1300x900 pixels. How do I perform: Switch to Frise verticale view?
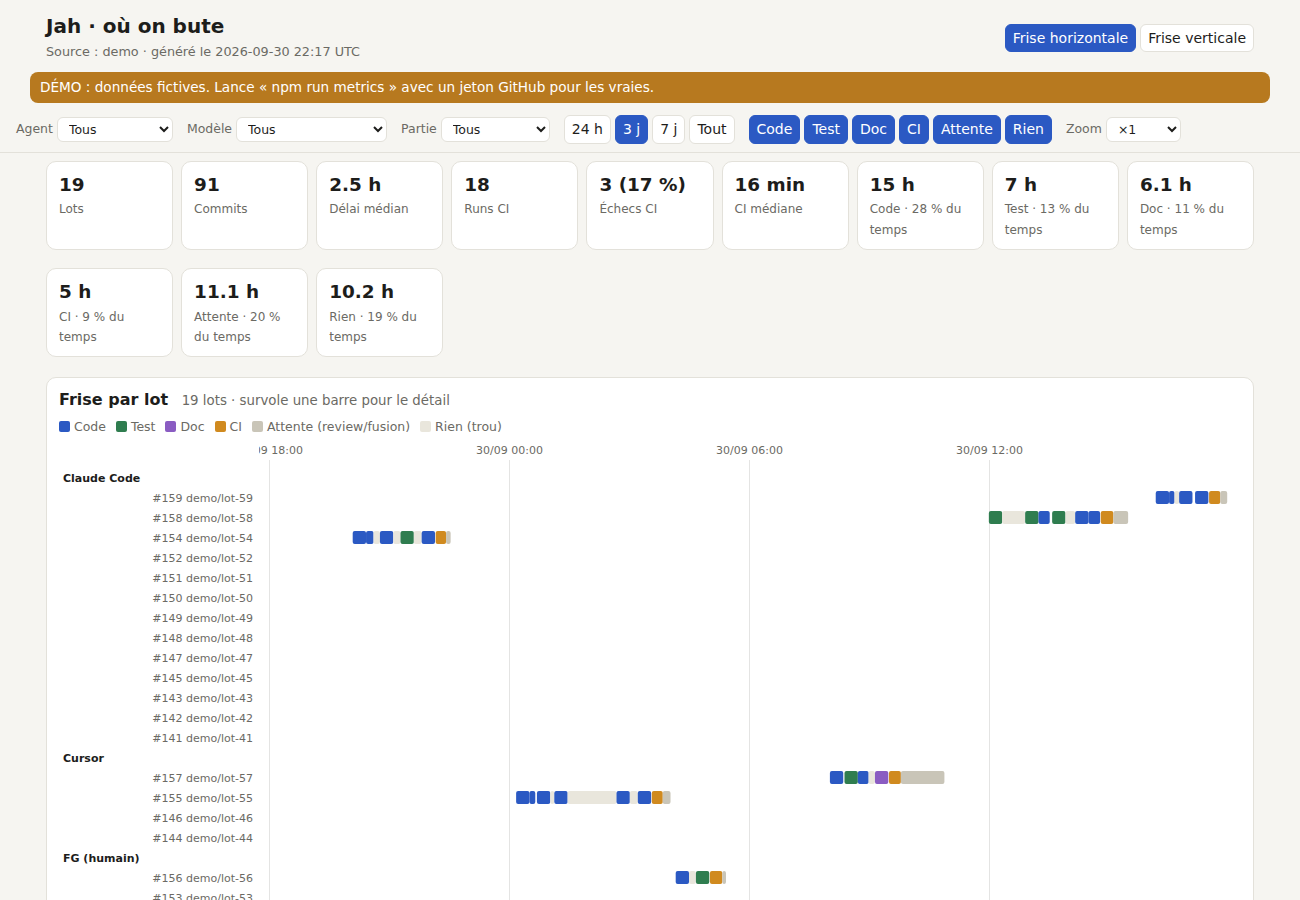(x=1197, y=38)
